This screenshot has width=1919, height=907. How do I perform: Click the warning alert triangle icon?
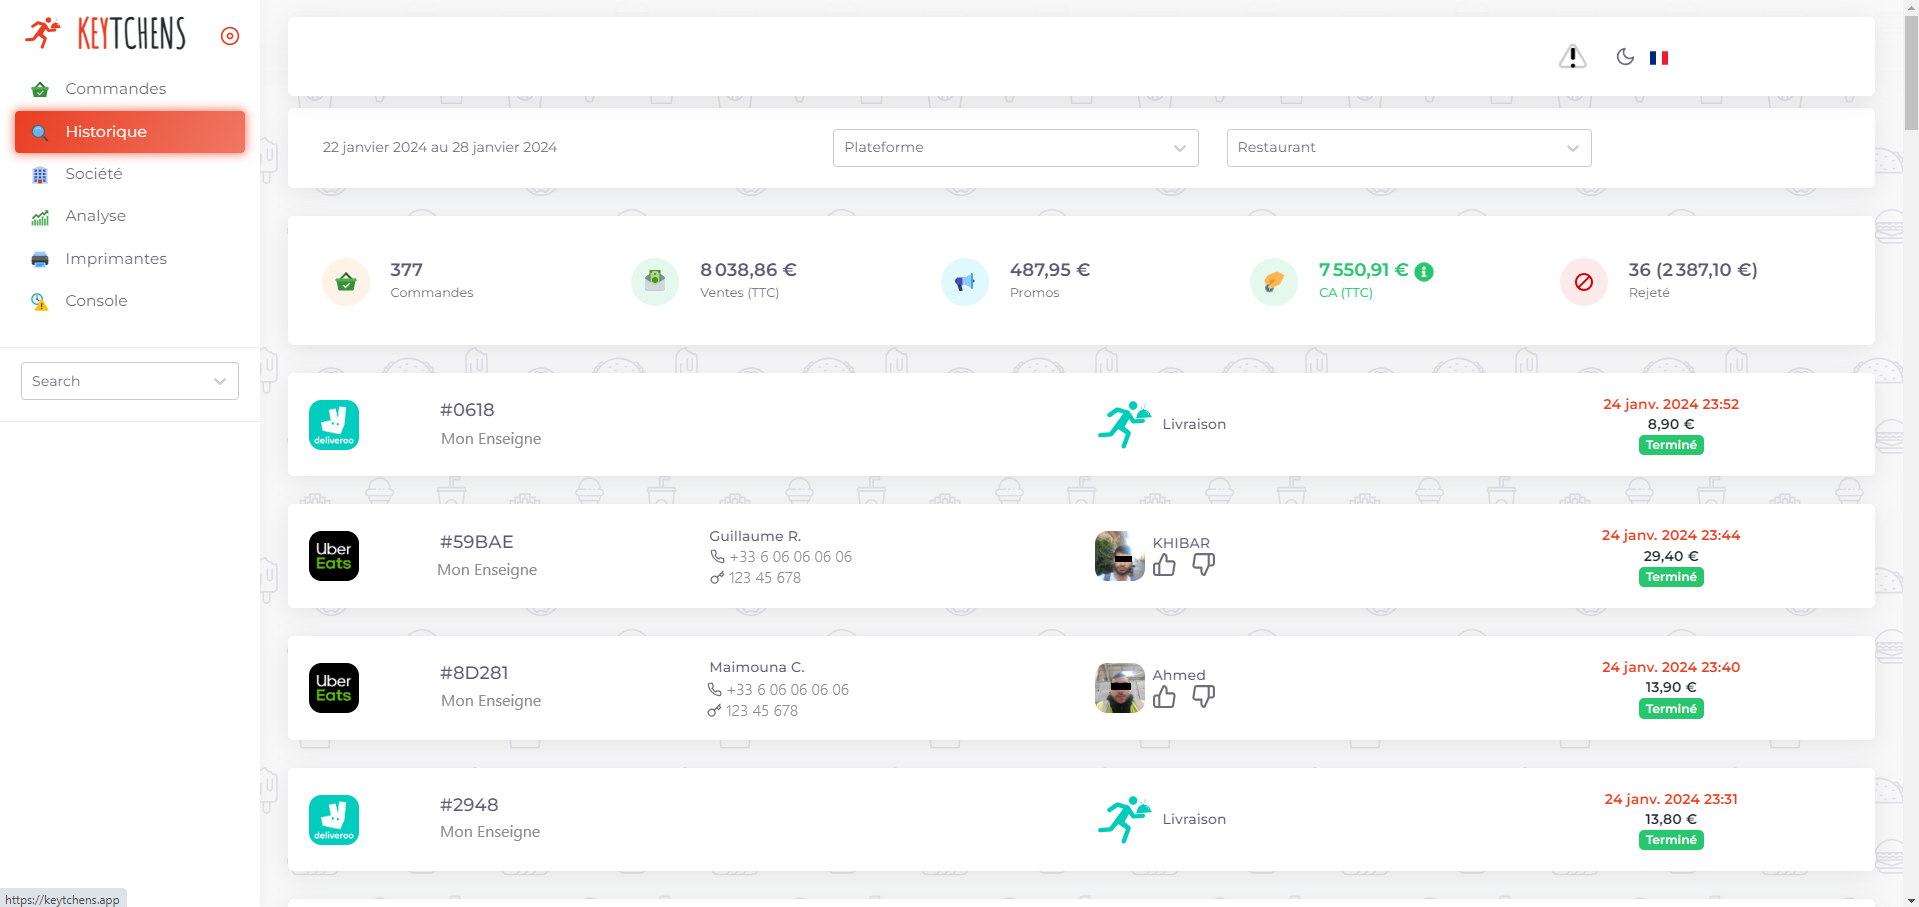coord(1572,57)
